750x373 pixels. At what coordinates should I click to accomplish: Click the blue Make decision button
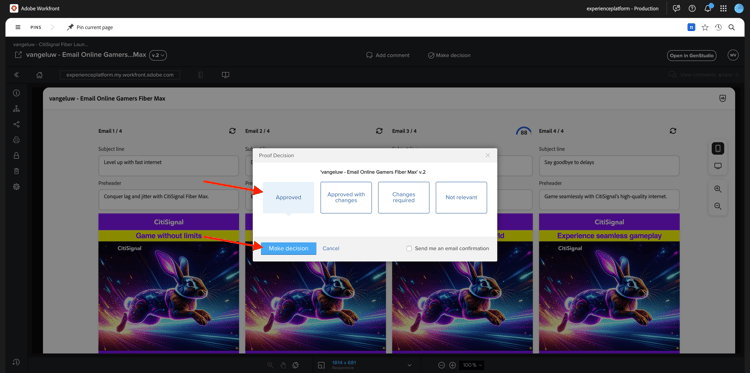click(288, 248)
